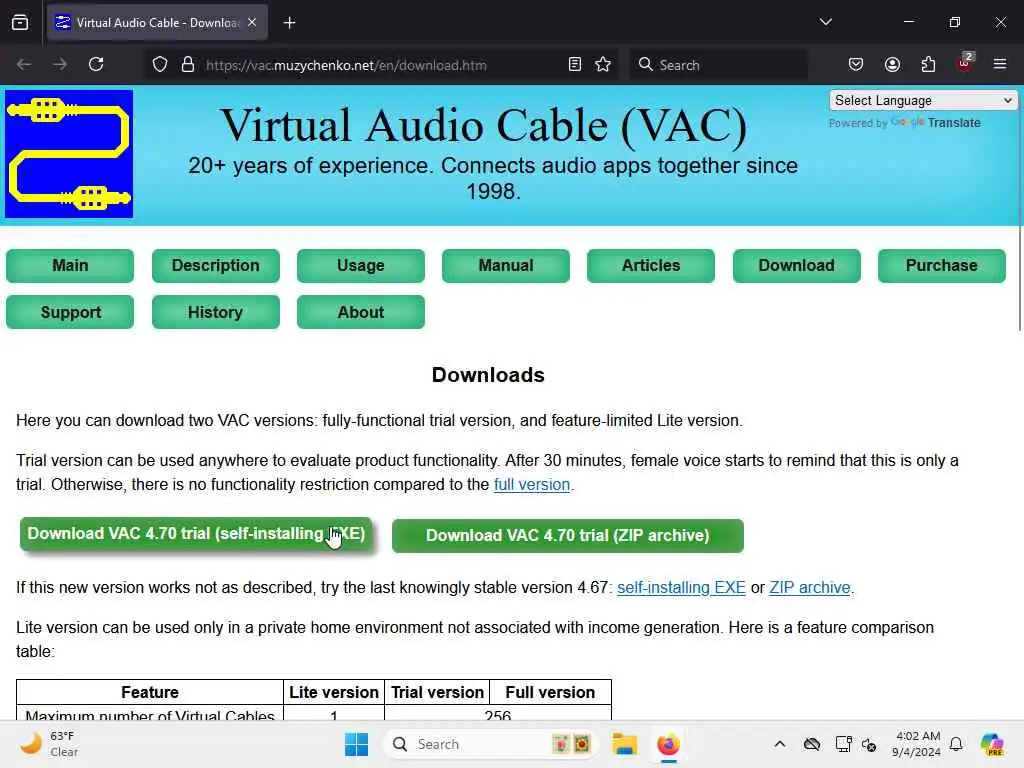Open tracking protection shield icon
Image resolution: width=1024 pixels, height=768 pixels.
[160, 65]
